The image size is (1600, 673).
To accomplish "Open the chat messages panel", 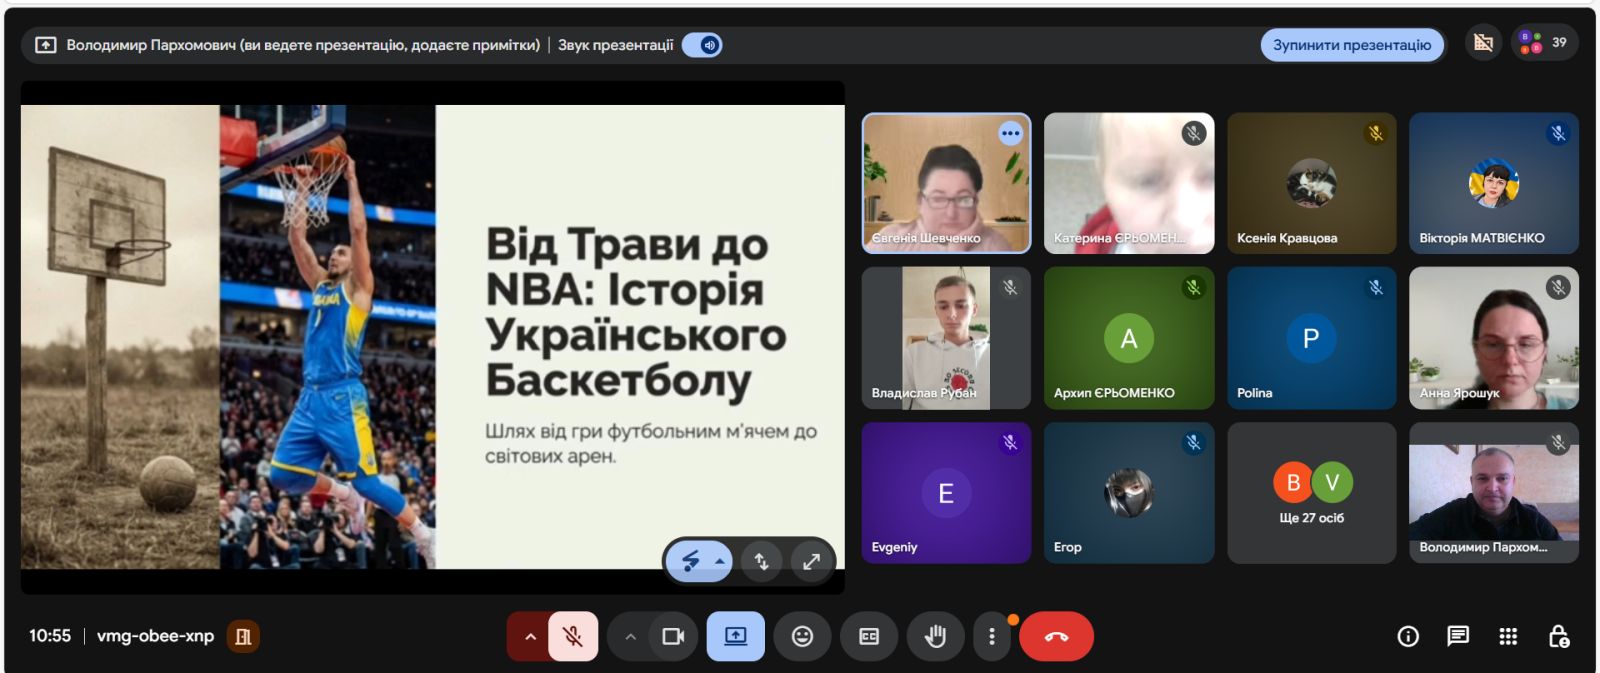I will [x=1458, y=636].
